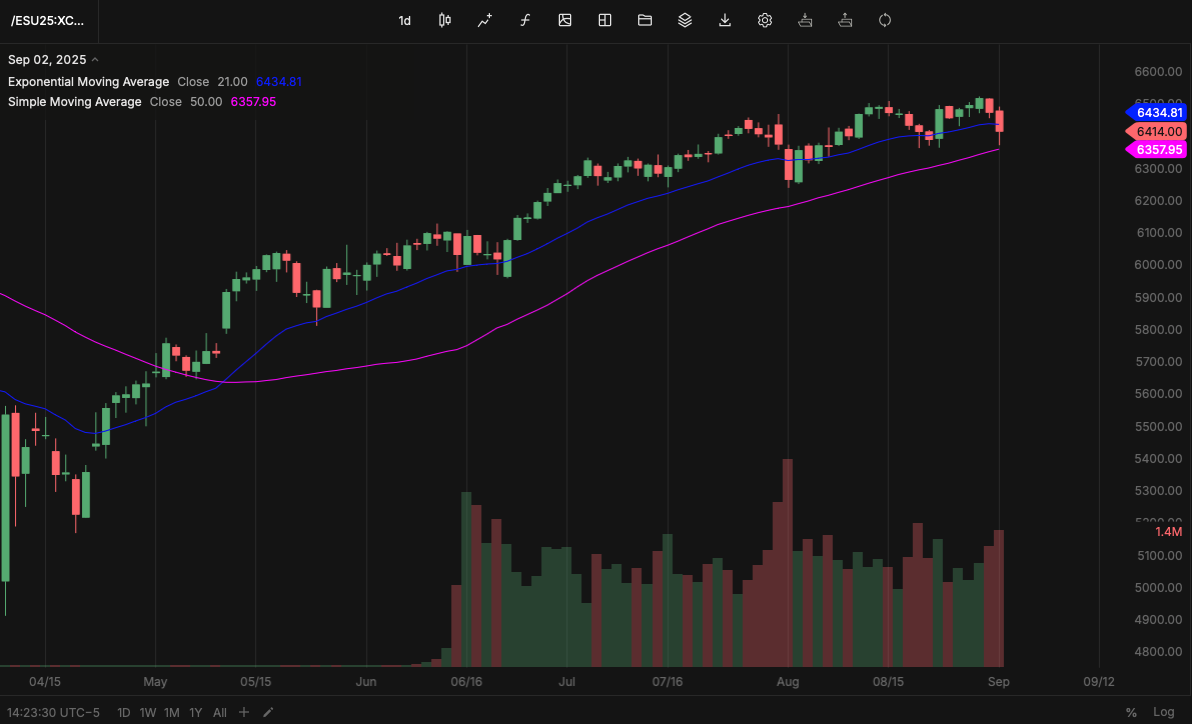Switch to the 1Y range tab

point(195,712)
